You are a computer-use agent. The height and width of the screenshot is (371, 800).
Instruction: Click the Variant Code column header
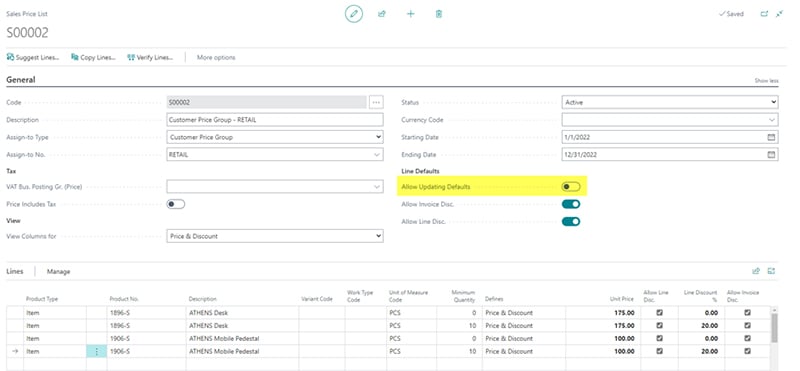tap(317, 299)
